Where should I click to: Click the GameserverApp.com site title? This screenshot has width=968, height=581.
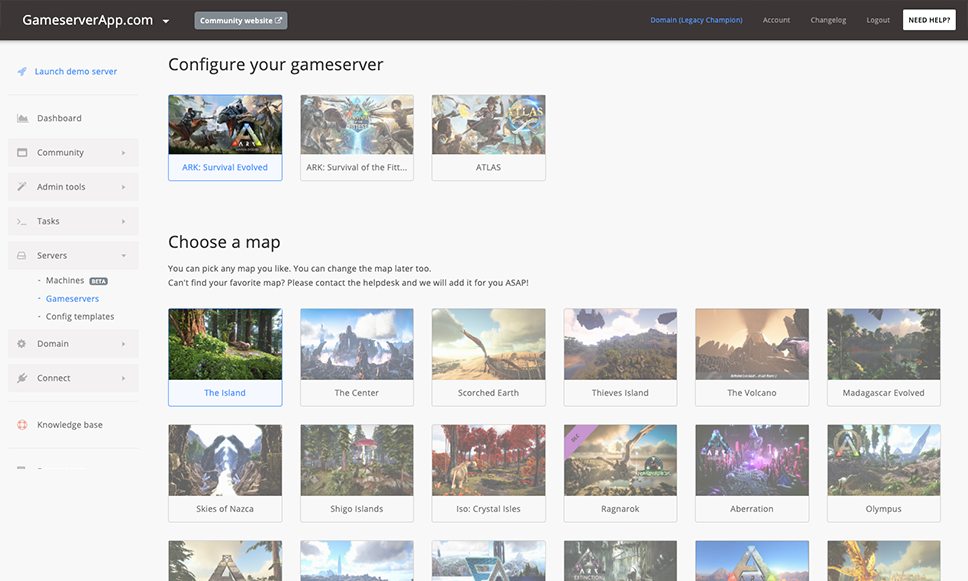coord(88,20)
